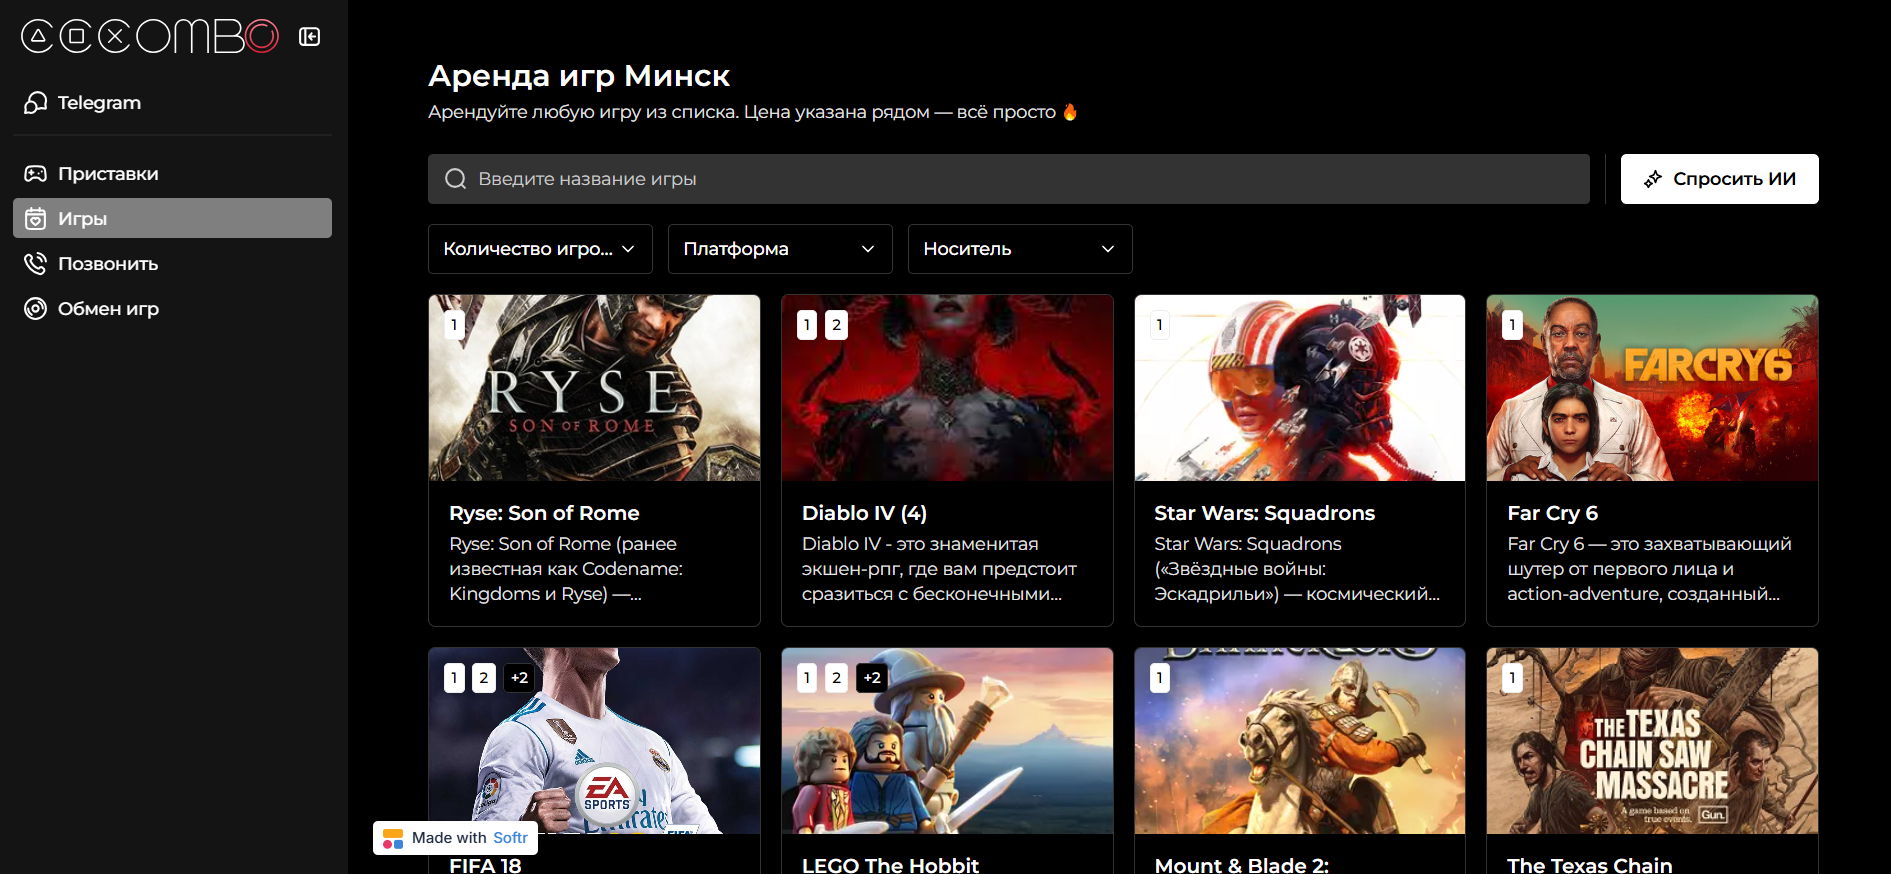Focus the game name search field
1891x874 pixels.
click(x=1009, y=179)
